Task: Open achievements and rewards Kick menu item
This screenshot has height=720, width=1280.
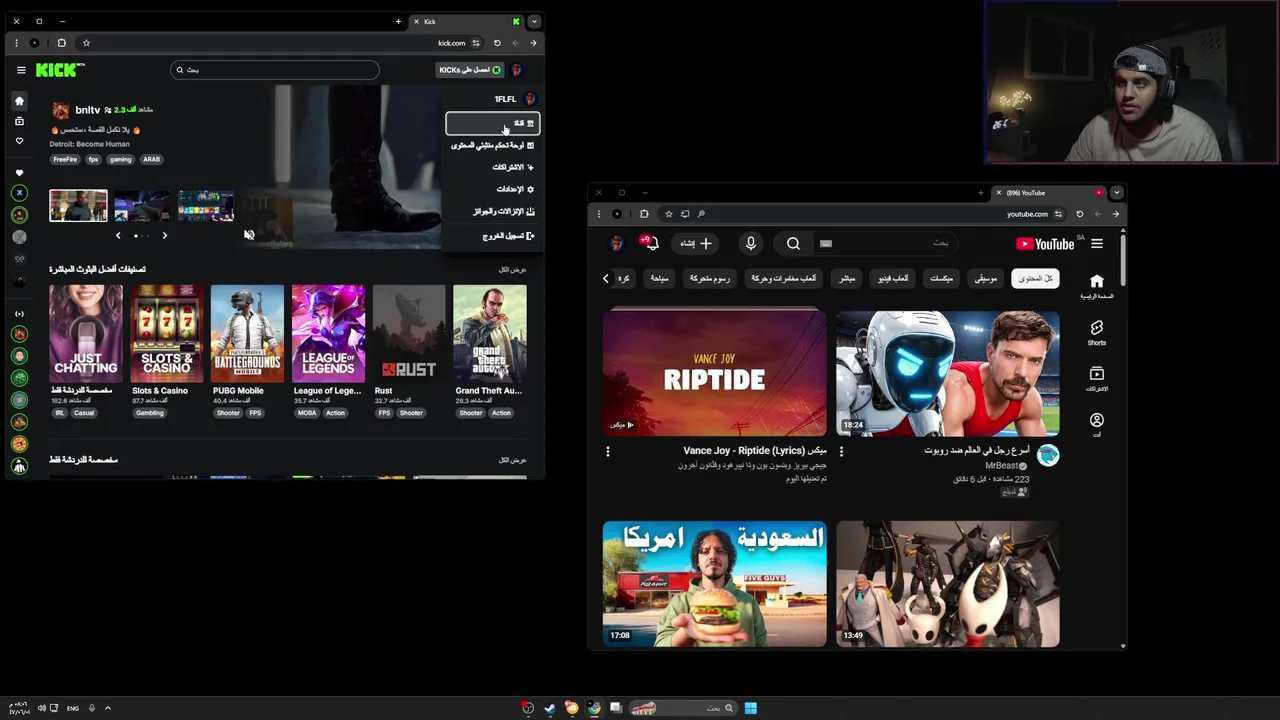Action: (492, 211)
